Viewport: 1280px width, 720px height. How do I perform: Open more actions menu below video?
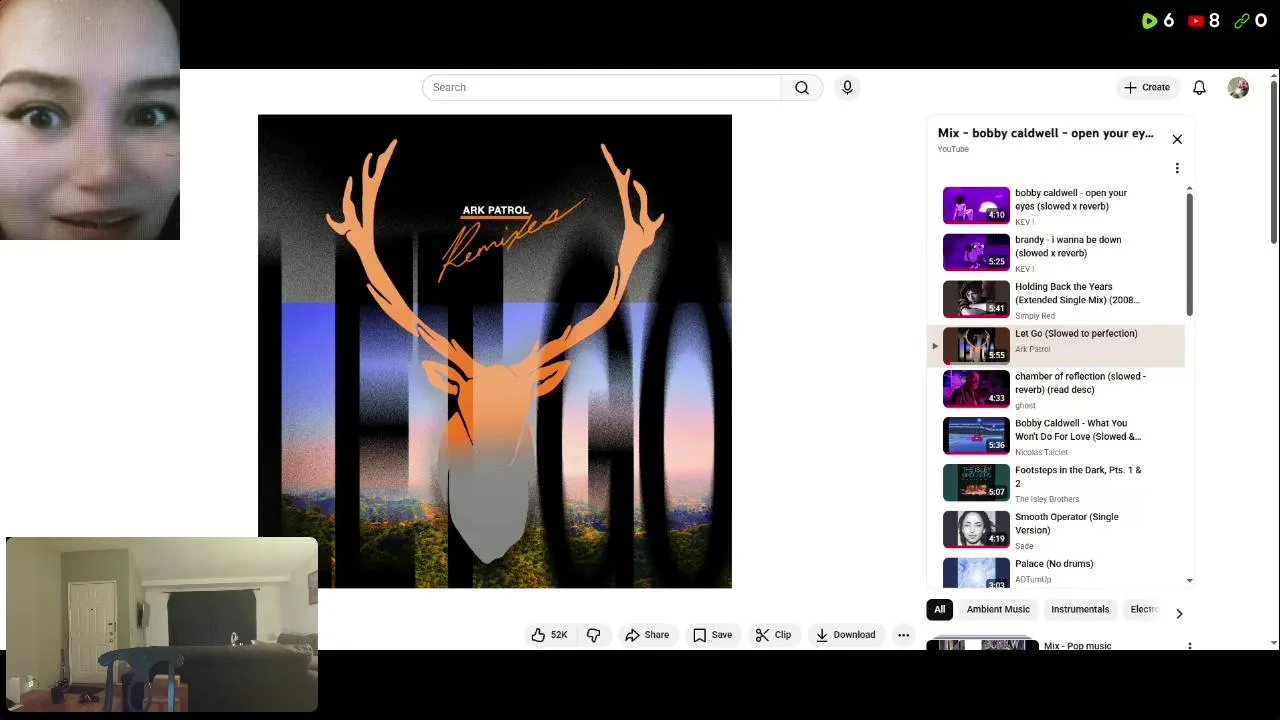tap(903, 635)
